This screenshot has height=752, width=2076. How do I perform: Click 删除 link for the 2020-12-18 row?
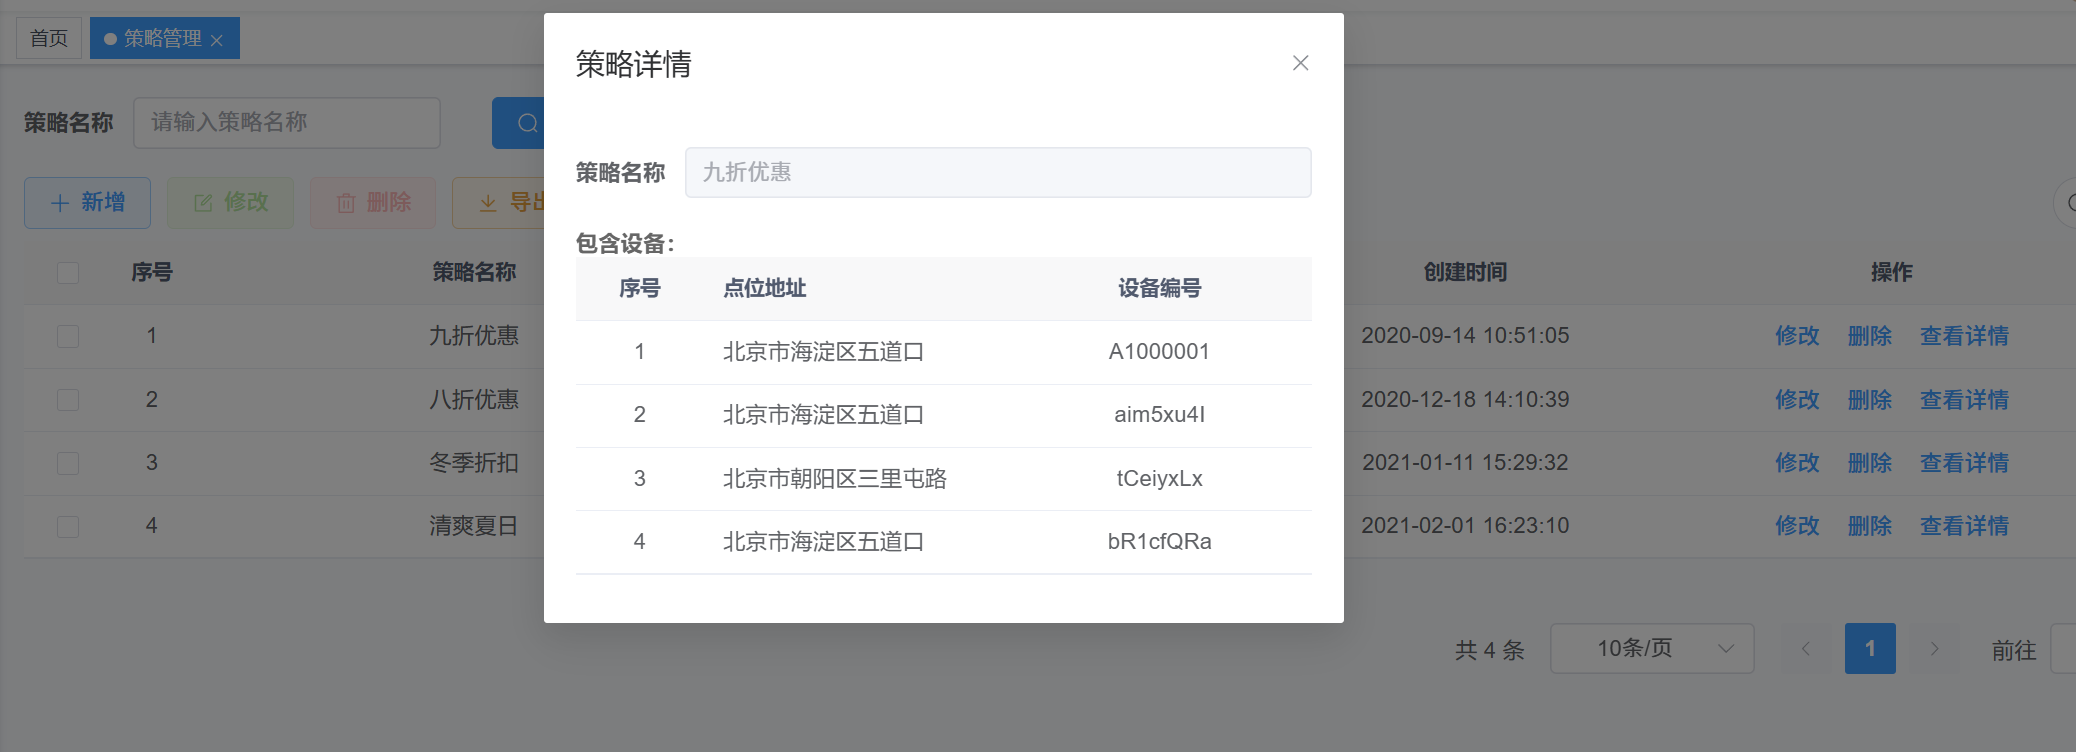pyautogui.click(x=1870, y=400)
